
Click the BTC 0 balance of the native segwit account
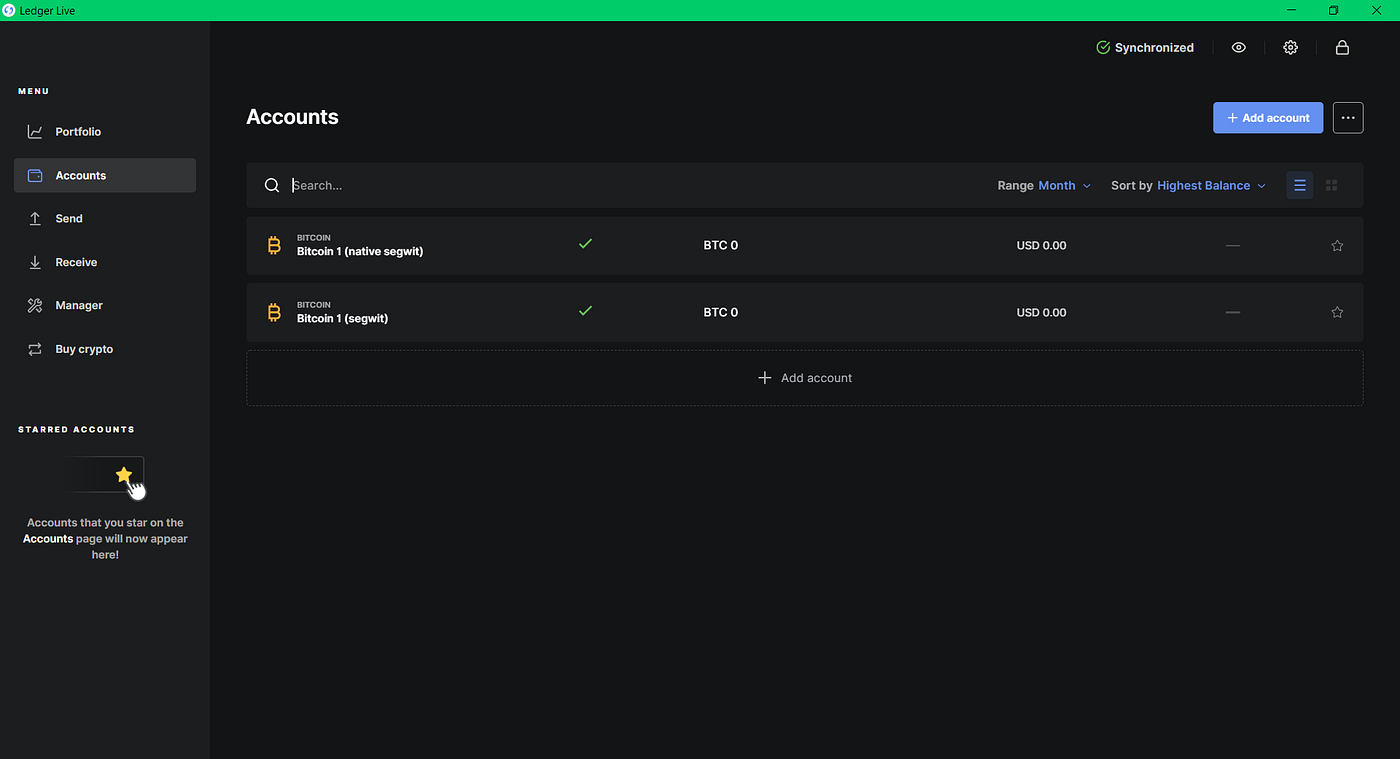721,246
